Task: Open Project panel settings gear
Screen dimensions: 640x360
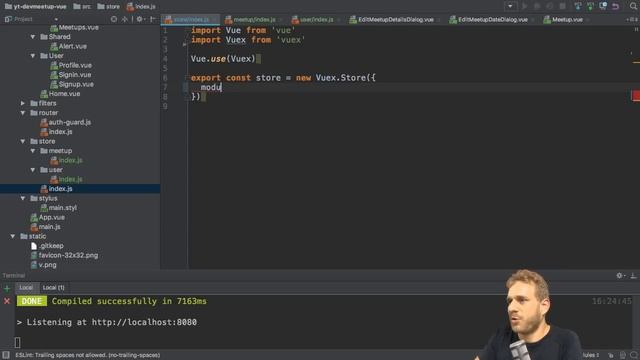Action: click(140, 19)
